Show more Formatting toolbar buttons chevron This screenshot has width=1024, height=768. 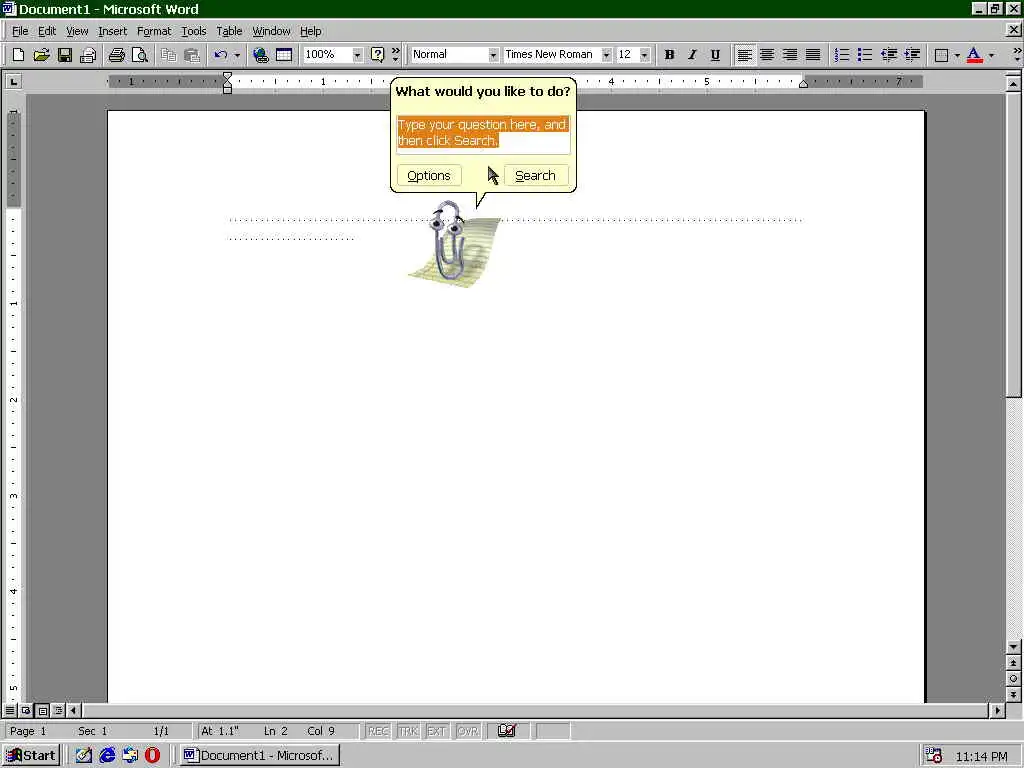click(x=1016, y=55)
